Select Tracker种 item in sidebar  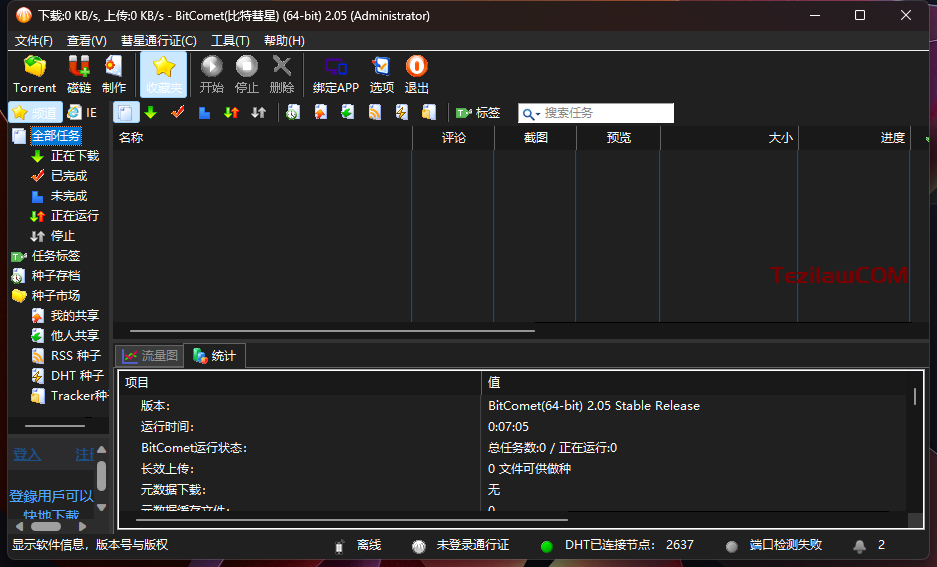79,396
